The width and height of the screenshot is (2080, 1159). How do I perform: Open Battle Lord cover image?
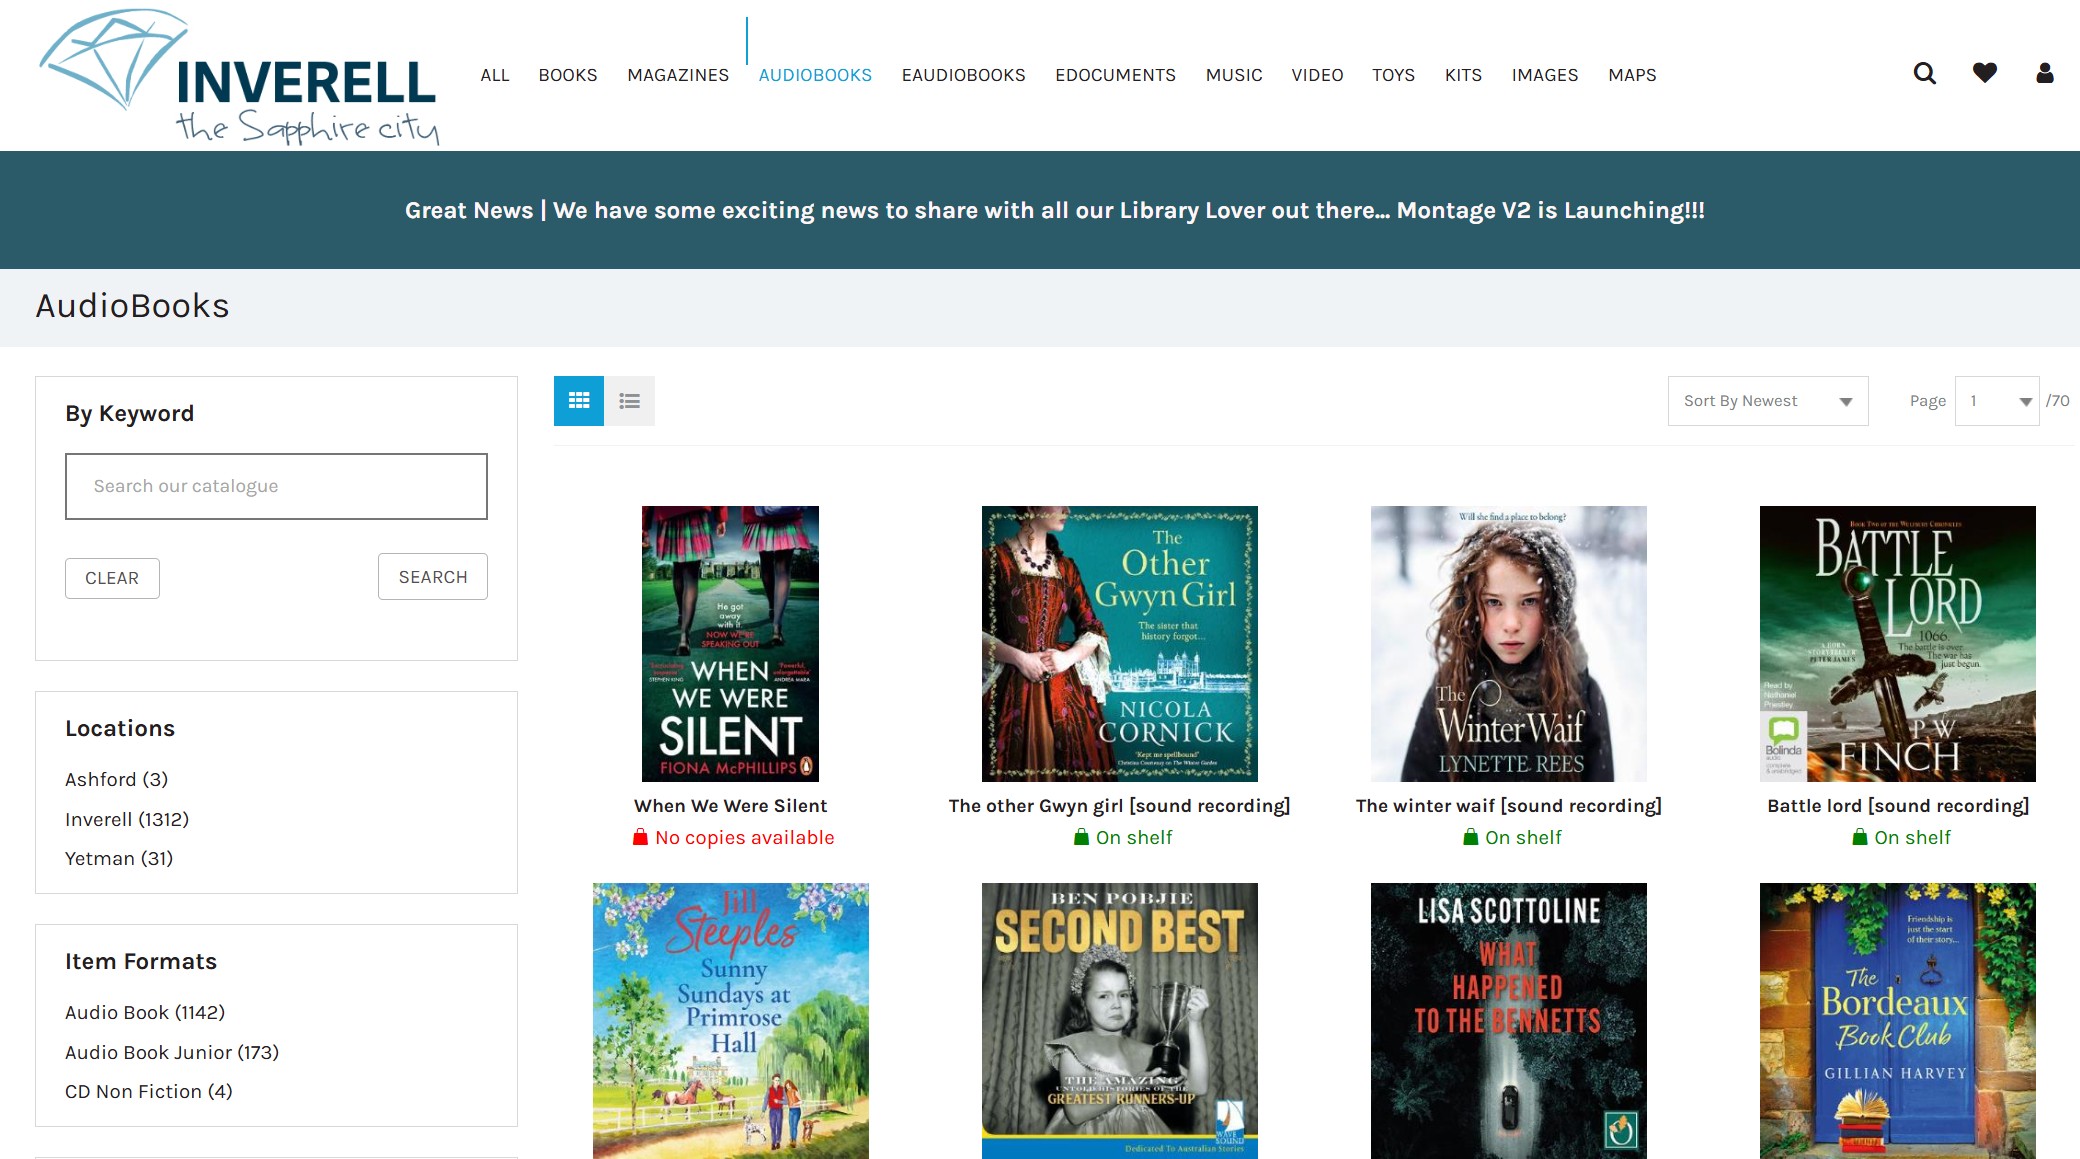coord(1897,644)
